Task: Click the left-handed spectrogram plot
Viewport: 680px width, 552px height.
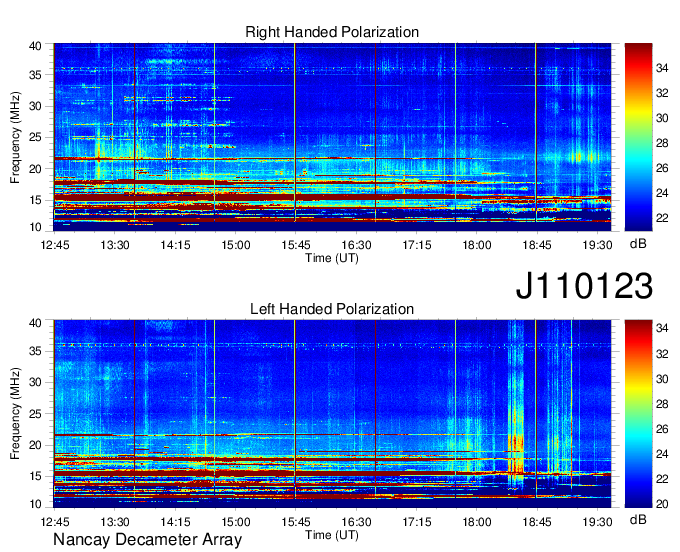Action: (x=332, y=414)
